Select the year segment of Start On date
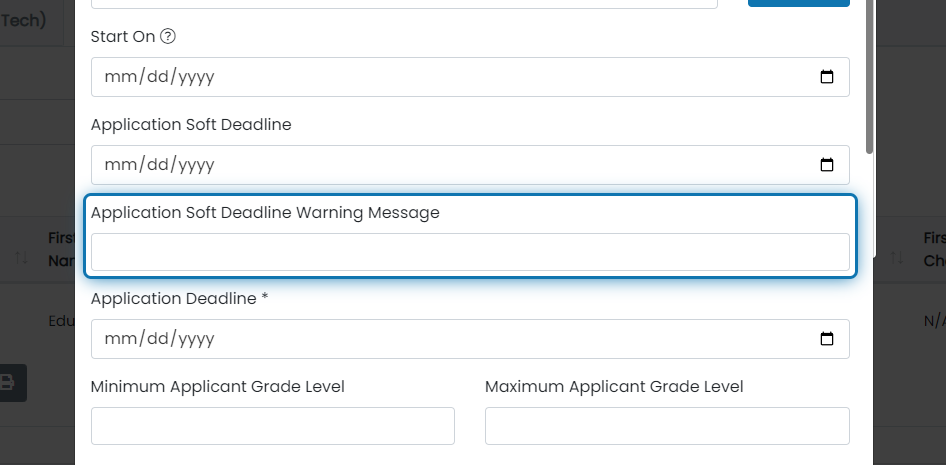The image size is (946, 465). [196, 77]
